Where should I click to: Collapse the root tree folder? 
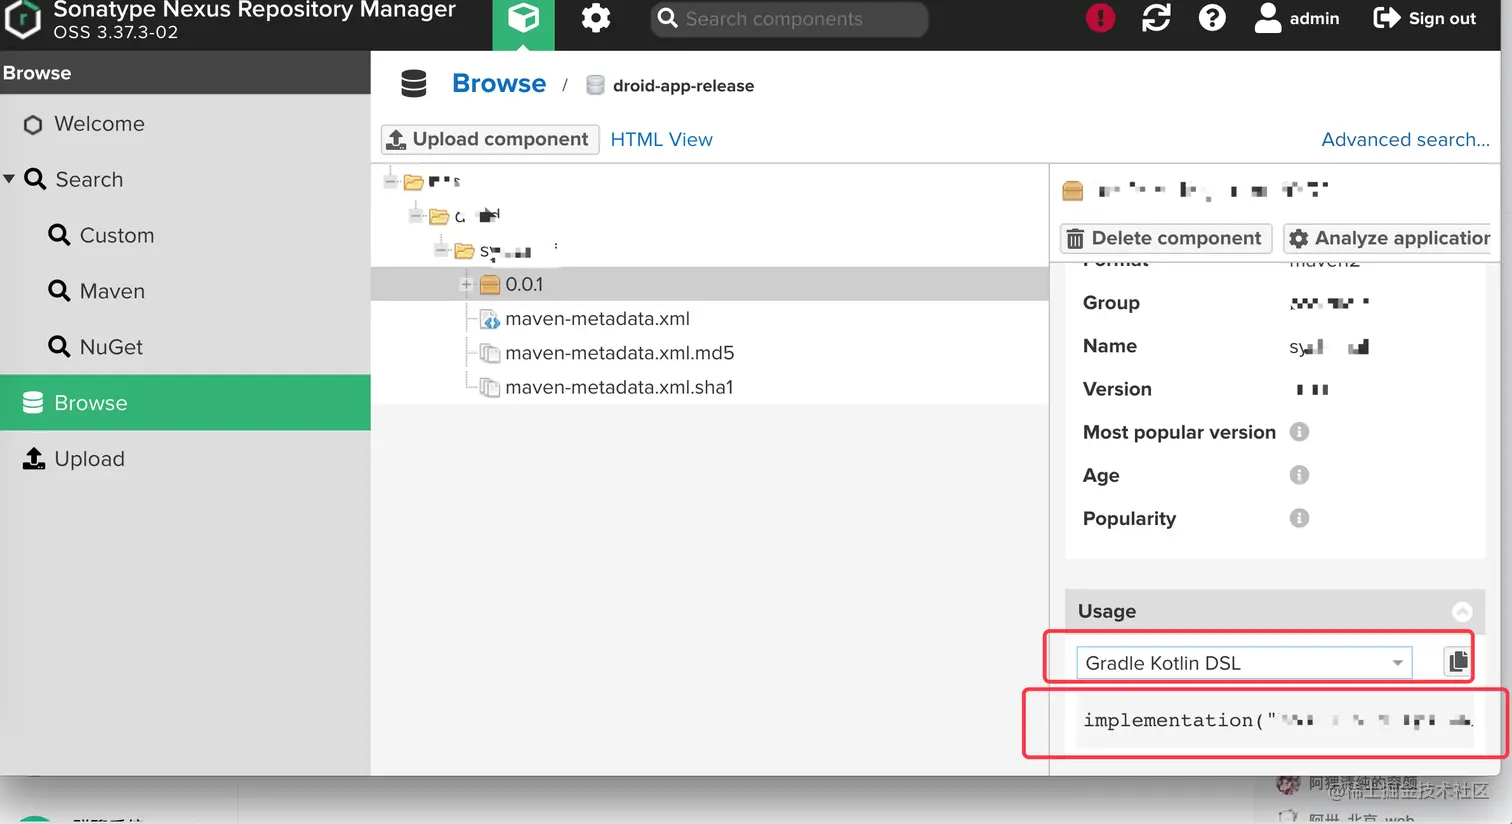tap(391, 181)
